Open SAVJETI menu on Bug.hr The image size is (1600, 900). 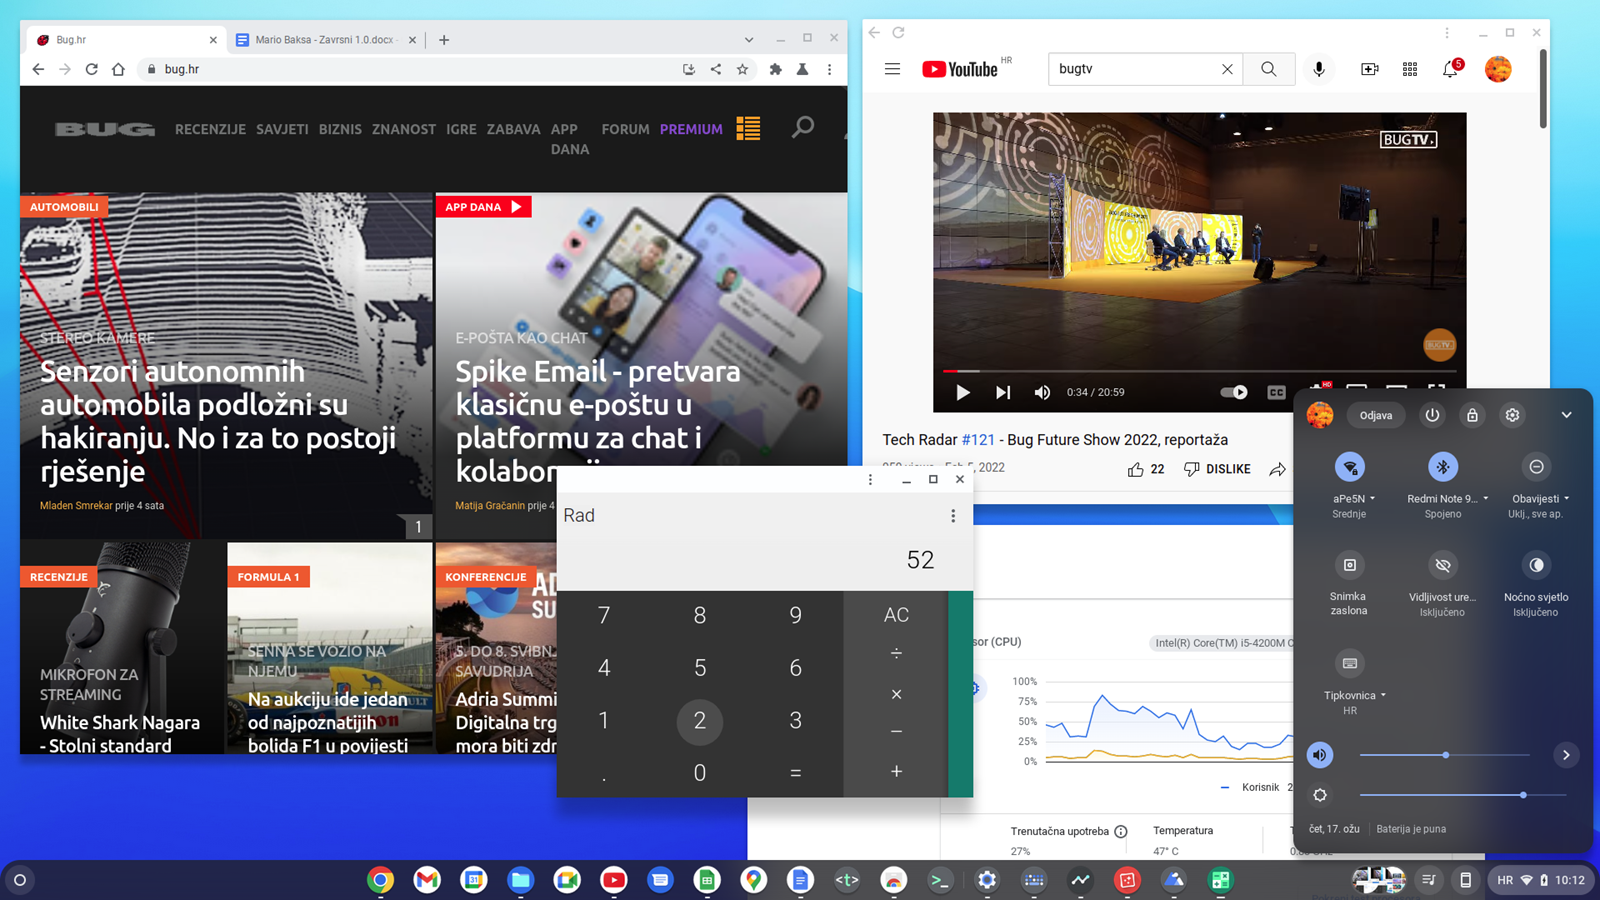pyautogui.click(x=282, y=129)
